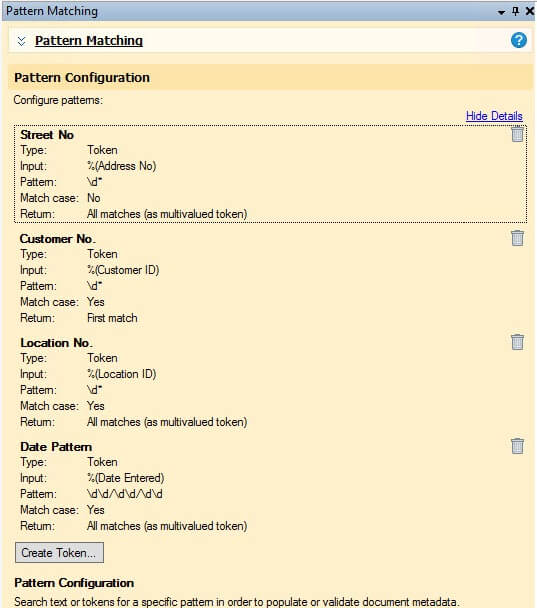This screenshot has height=608, width=537.
Task: Click the %(Customer ID) input value
Action: coord(123,270)
